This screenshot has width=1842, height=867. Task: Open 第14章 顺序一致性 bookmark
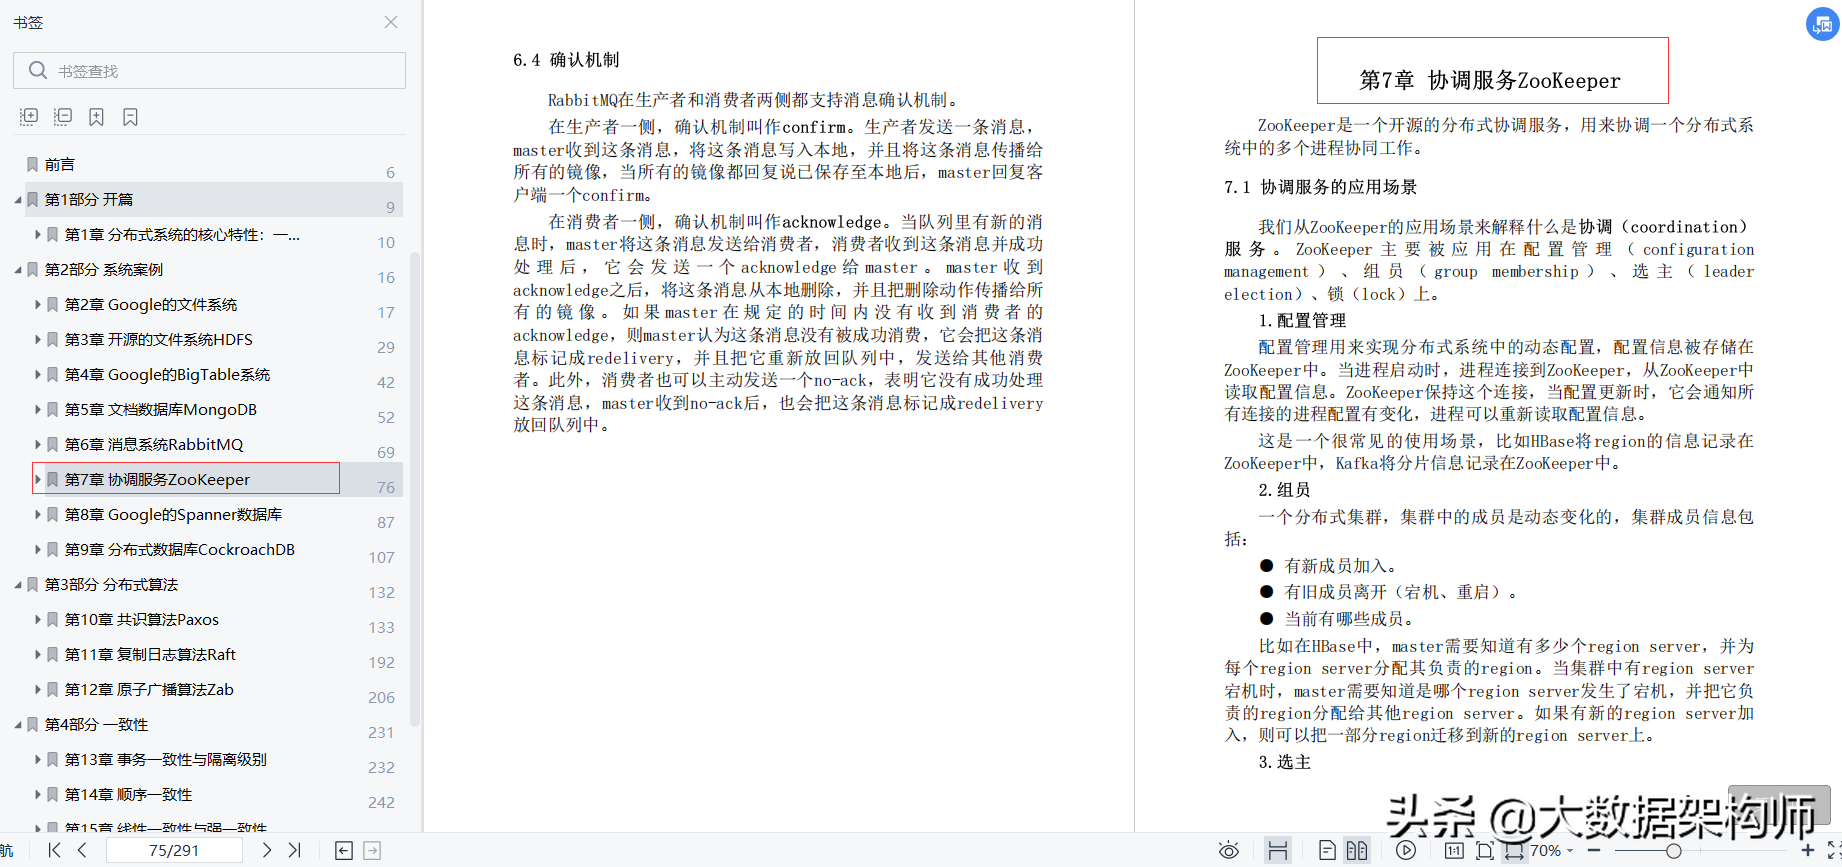pyautogui.click(x=128, y=794)
